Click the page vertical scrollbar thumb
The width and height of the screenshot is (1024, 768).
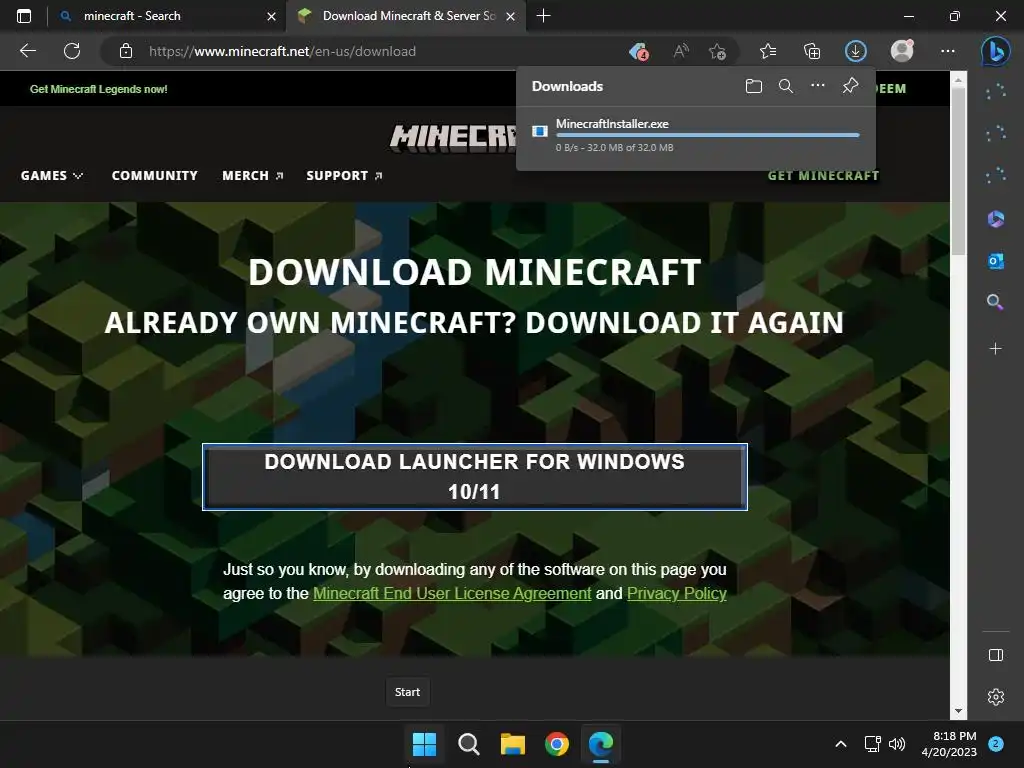[x=958, y=170]
